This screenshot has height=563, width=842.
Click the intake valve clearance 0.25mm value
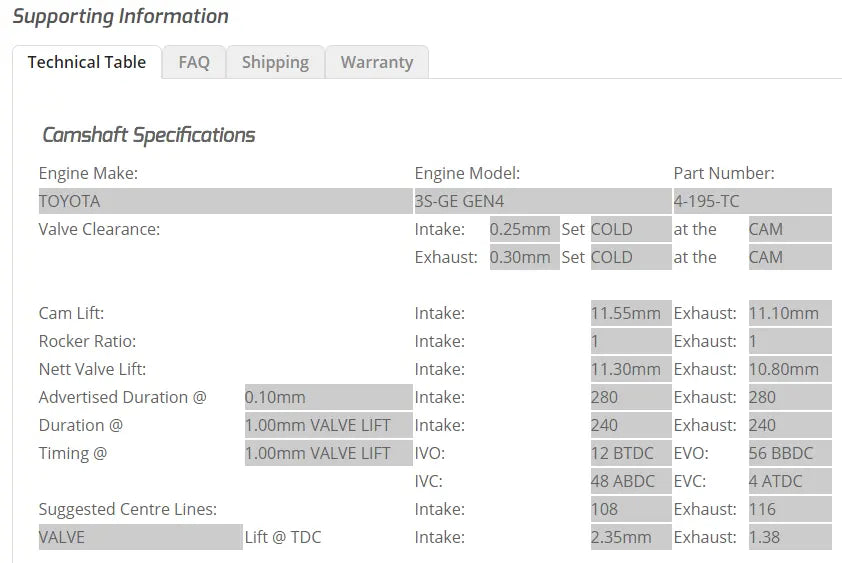pyautogui.click(x=524, y=229)
